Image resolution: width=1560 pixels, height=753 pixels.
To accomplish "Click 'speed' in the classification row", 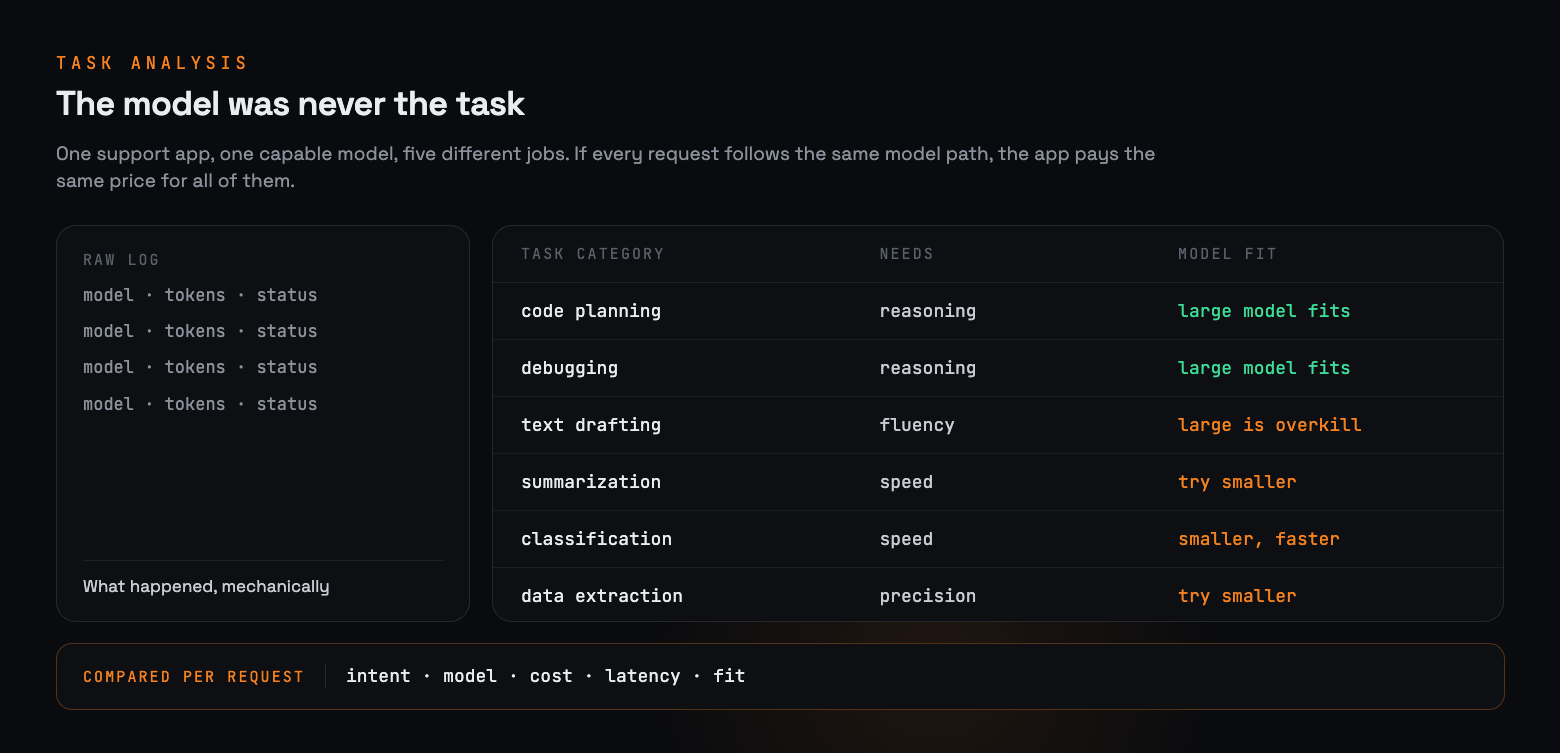I will point(906,539).
